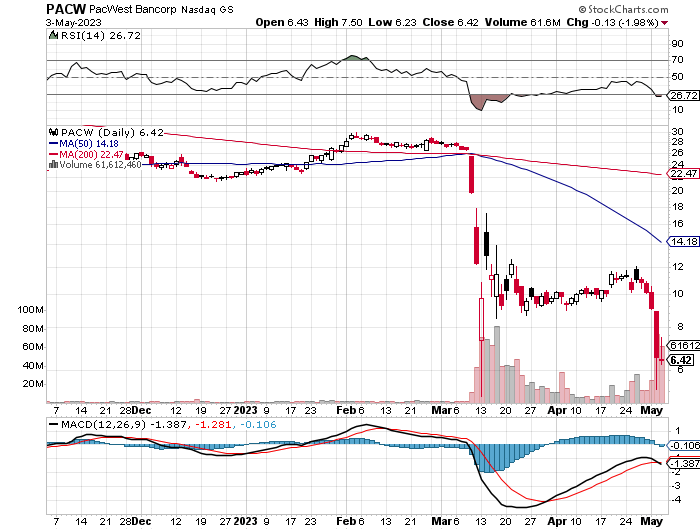Click the black MACD line marker in the legend

pyautogui.click(x=54, y=425)
